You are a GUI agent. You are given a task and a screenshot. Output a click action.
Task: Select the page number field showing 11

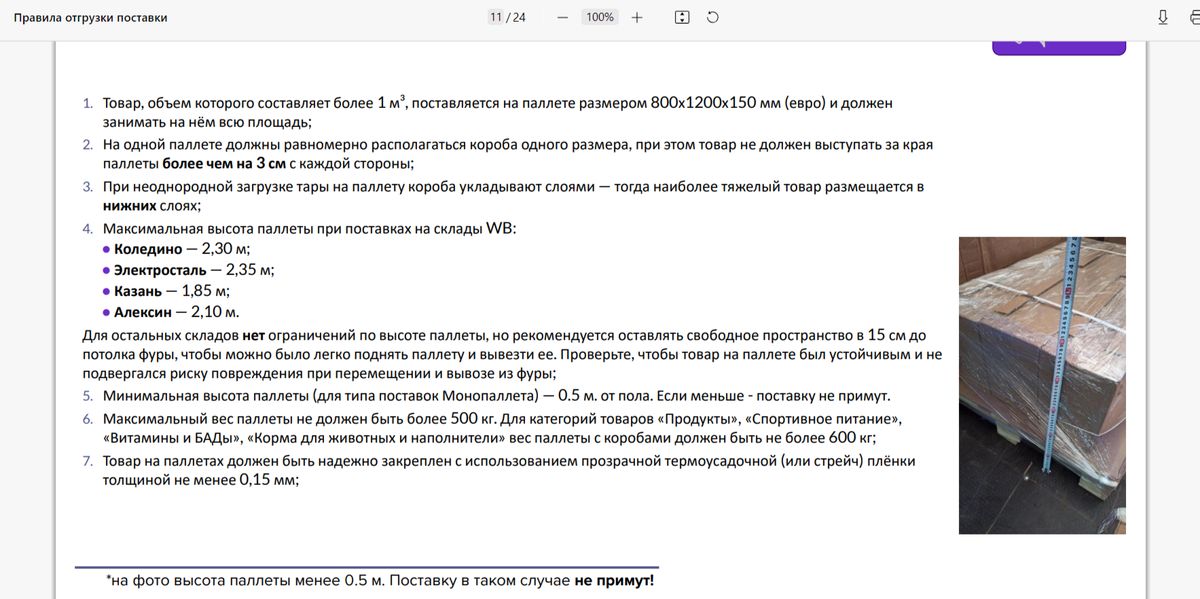[496, 18]
